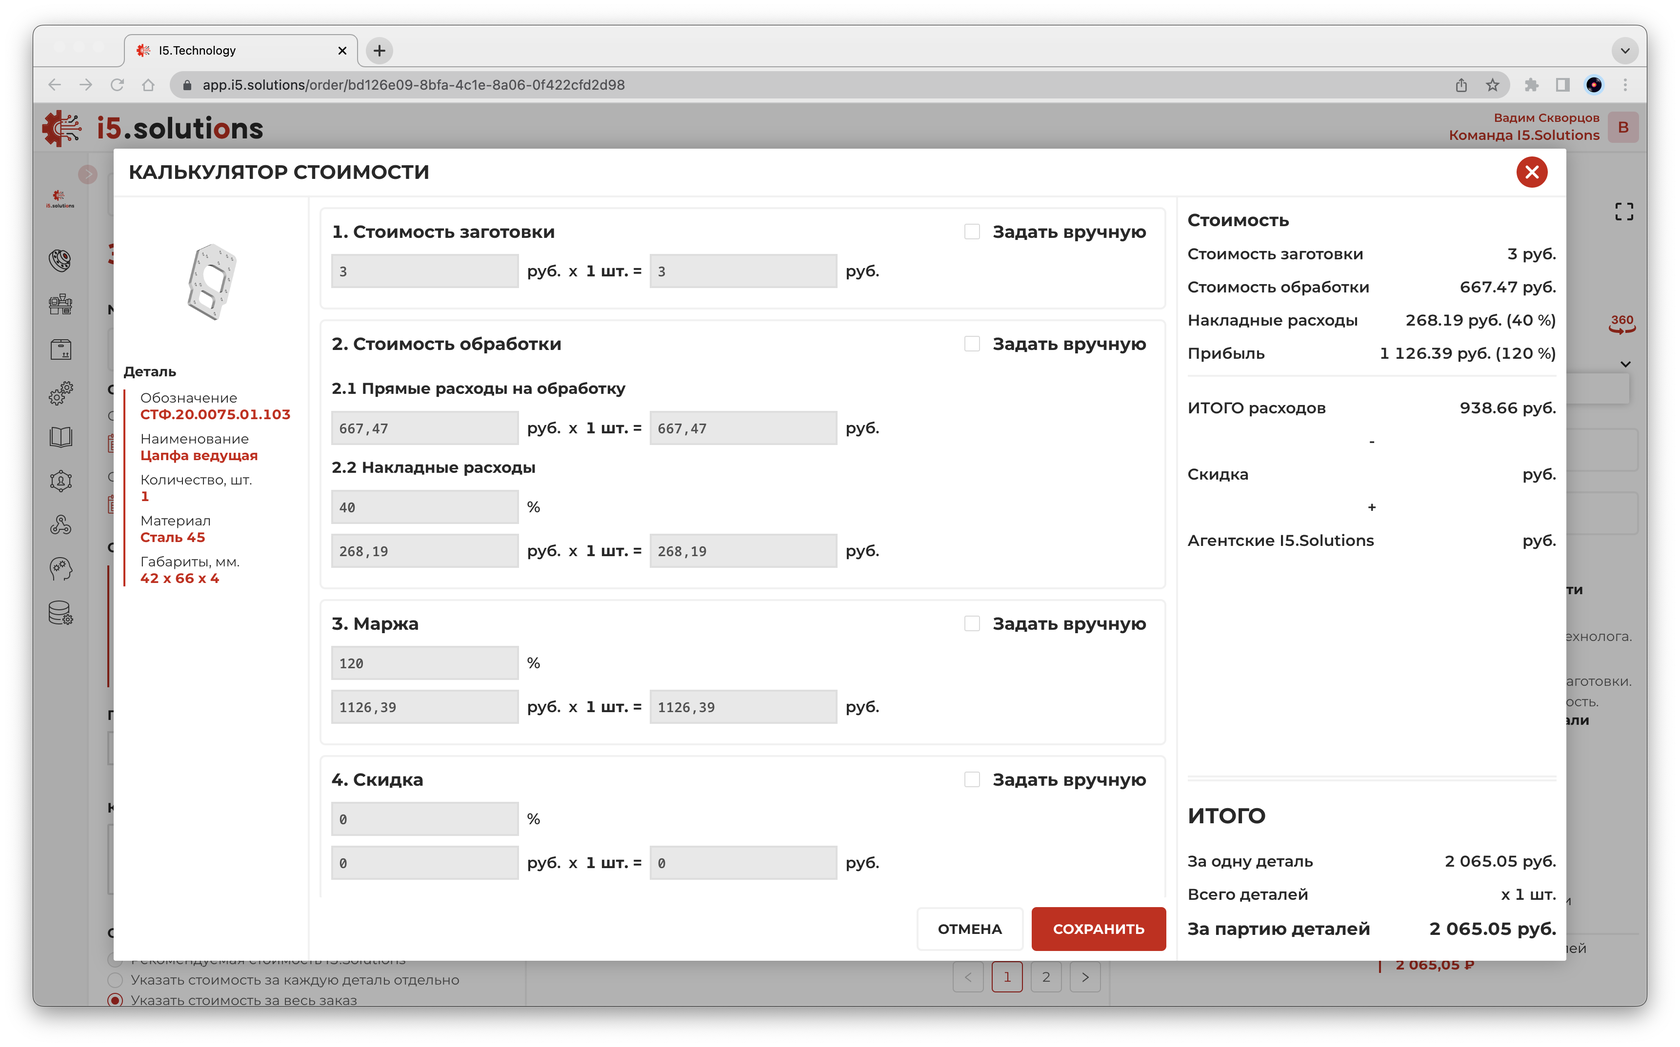Click the blank cost total field
Image resolution: width=1680 pixels, height=1047 pixels.
tap(743, 271)
